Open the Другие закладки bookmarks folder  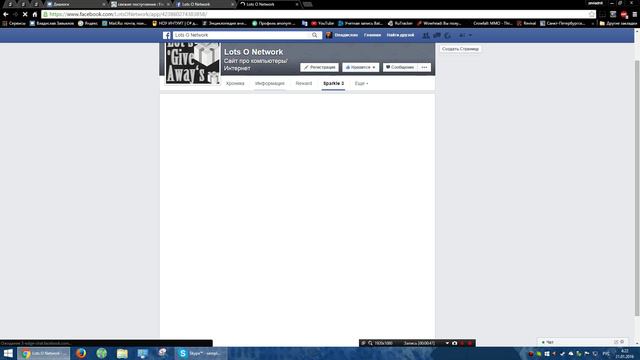618,24
